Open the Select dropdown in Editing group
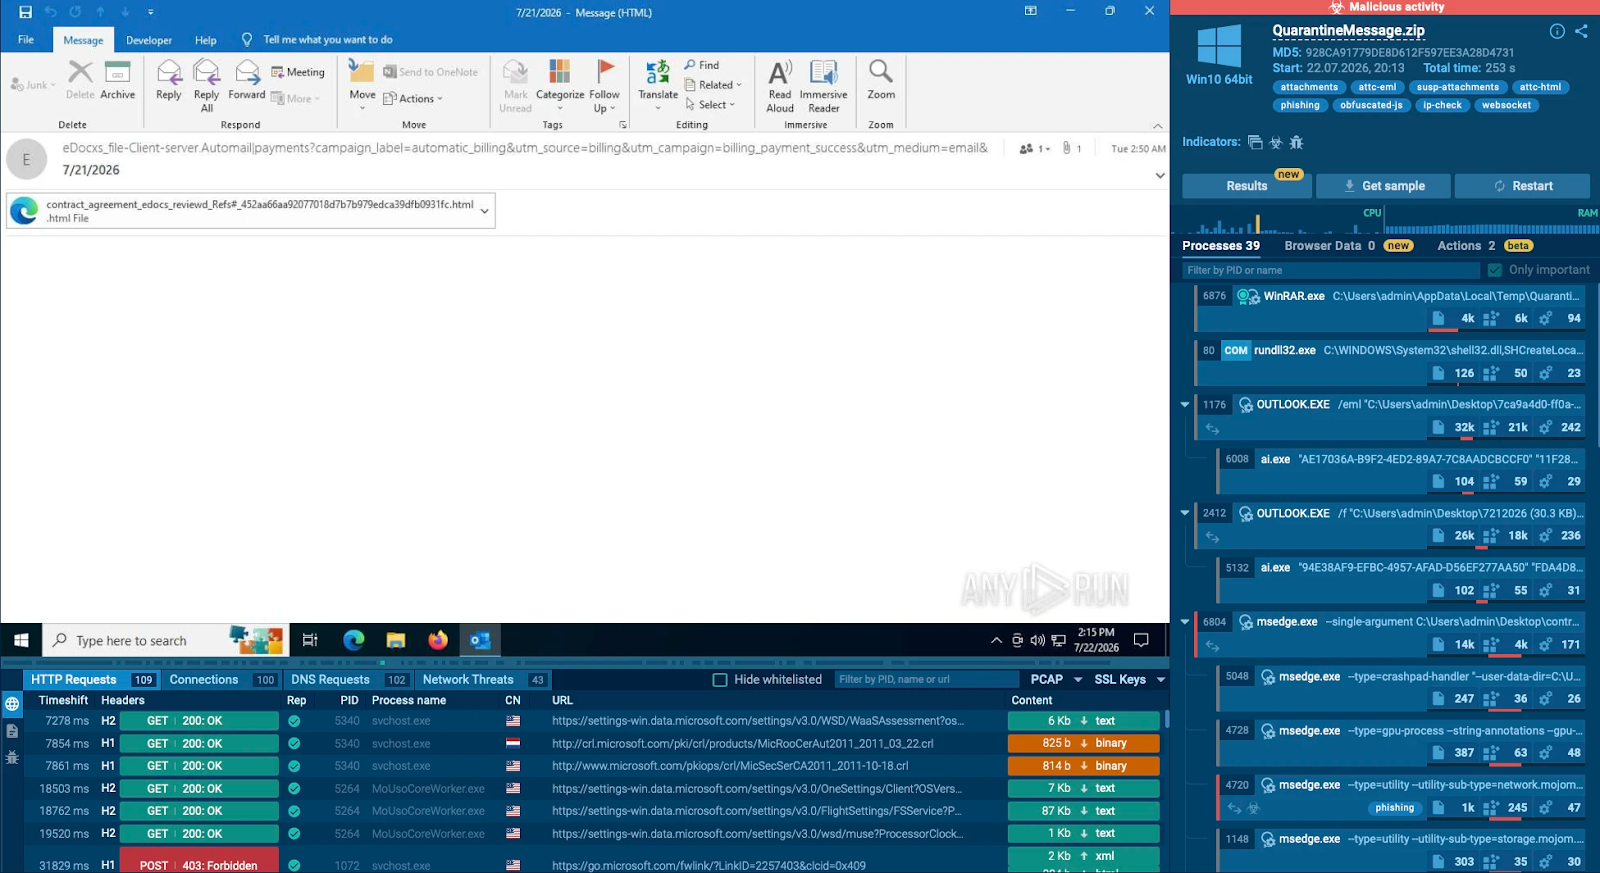 (x=710, y=104)
